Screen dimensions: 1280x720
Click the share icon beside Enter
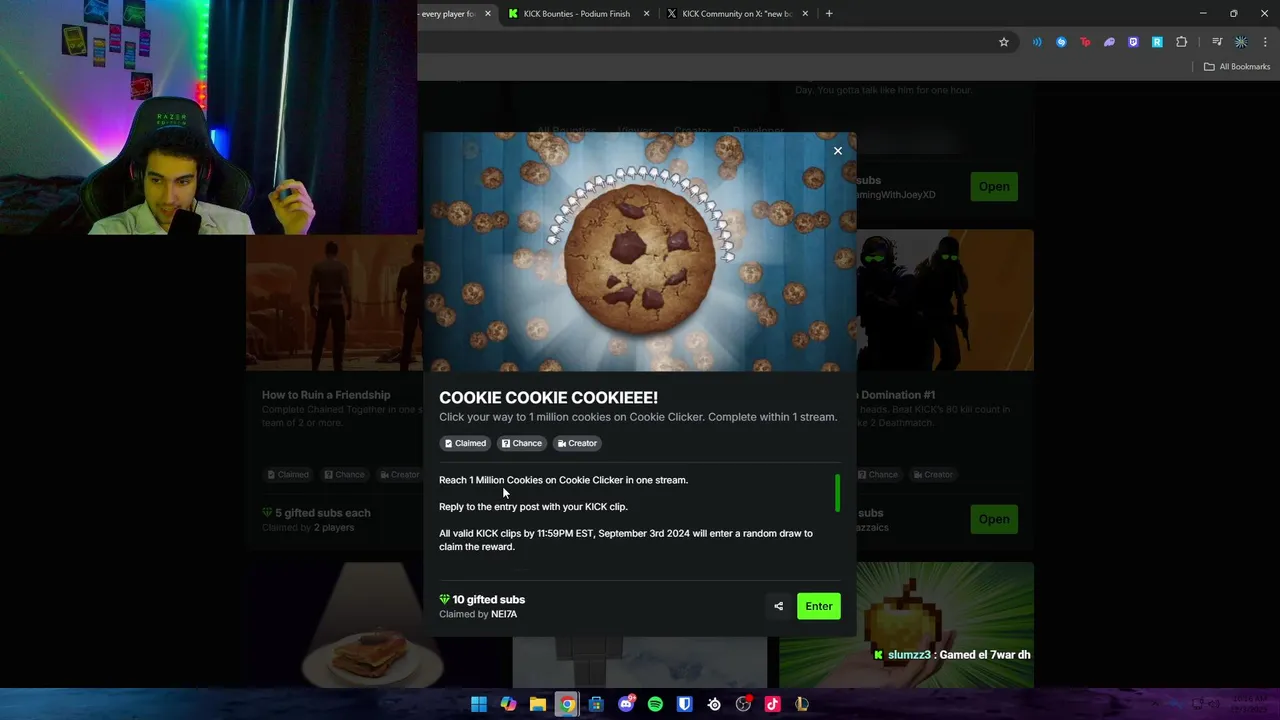[778, 606]
